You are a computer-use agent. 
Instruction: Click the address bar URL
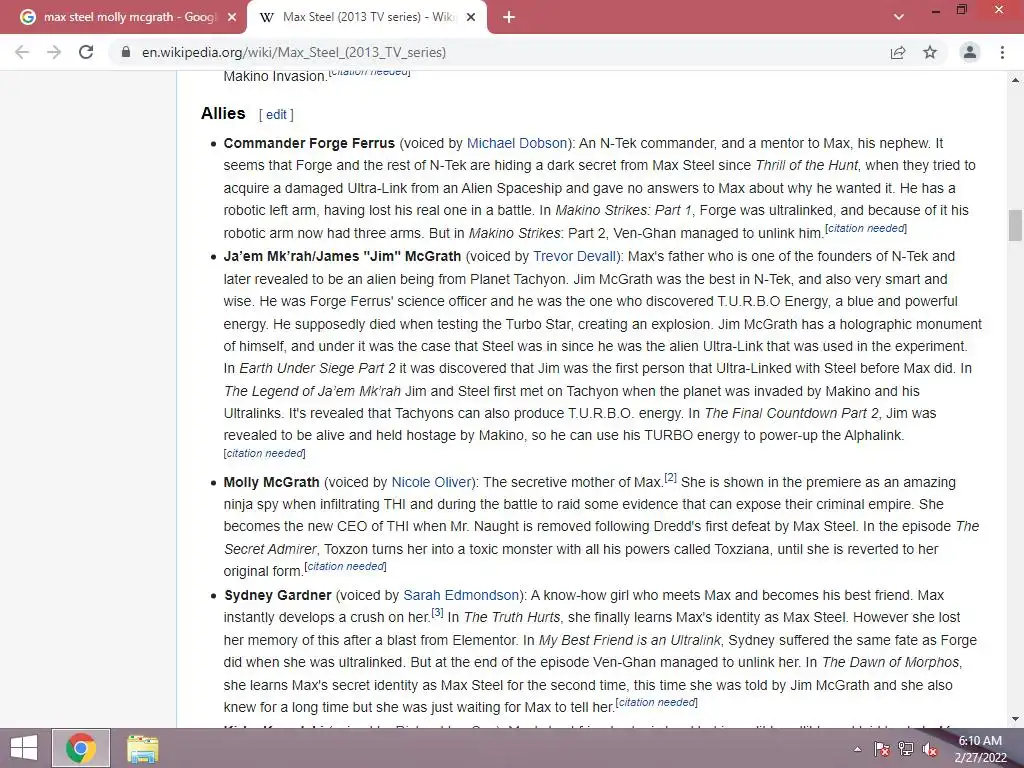click(x=294, y=52)
